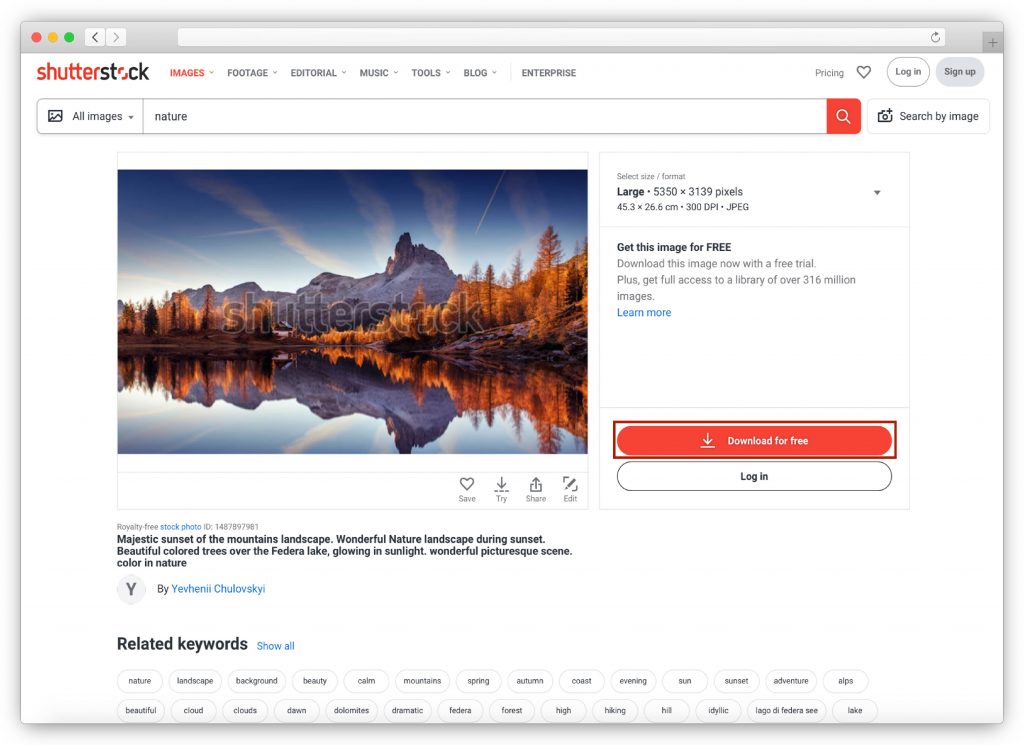Select the dolomites keyword tag

tap(351, 710)
